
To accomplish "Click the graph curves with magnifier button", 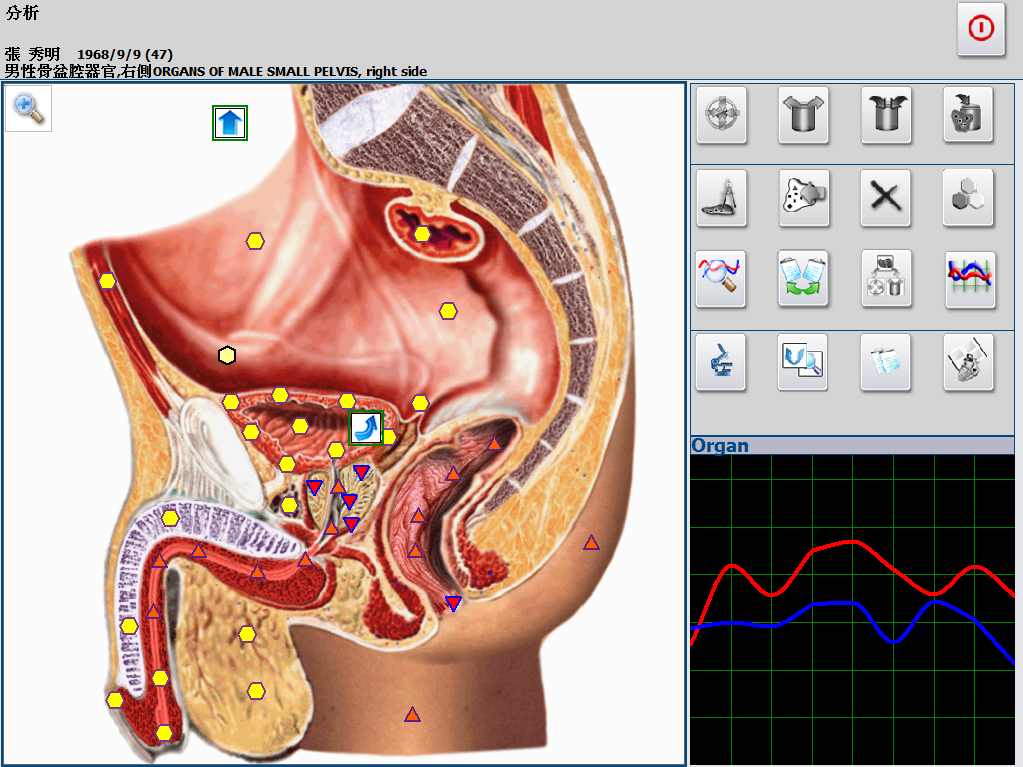I will tap(721, 279).
